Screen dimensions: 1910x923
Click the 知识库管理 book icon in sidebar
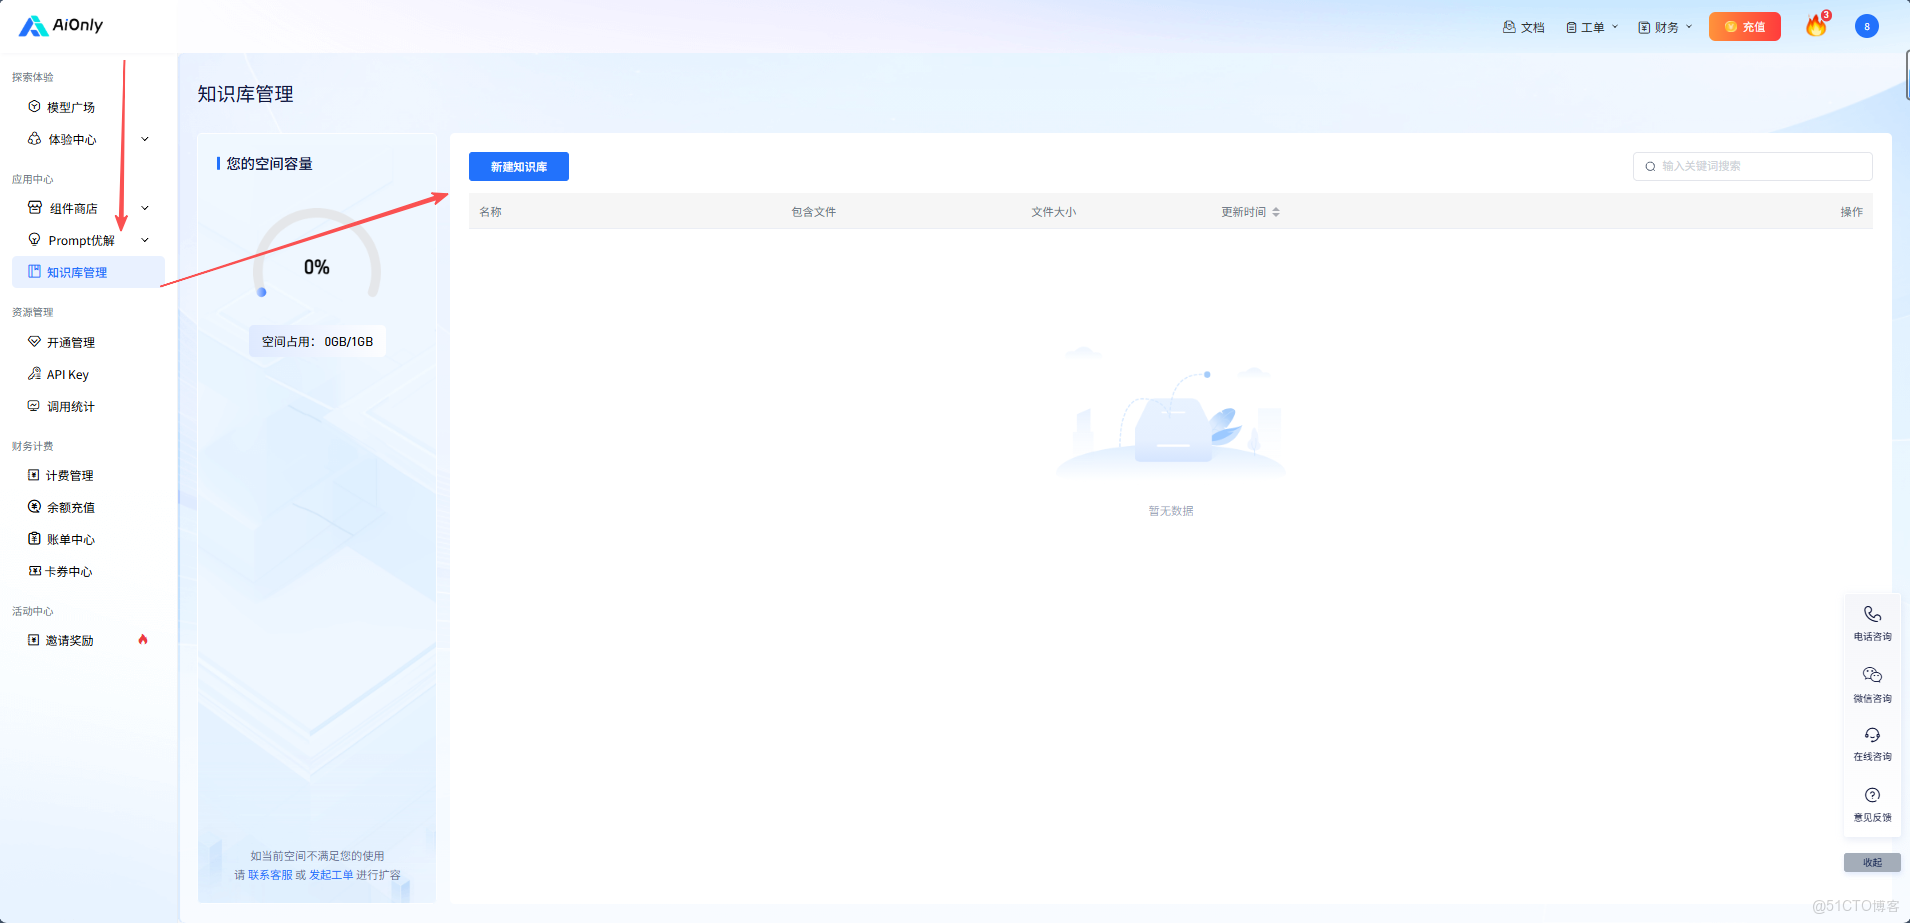34,272
